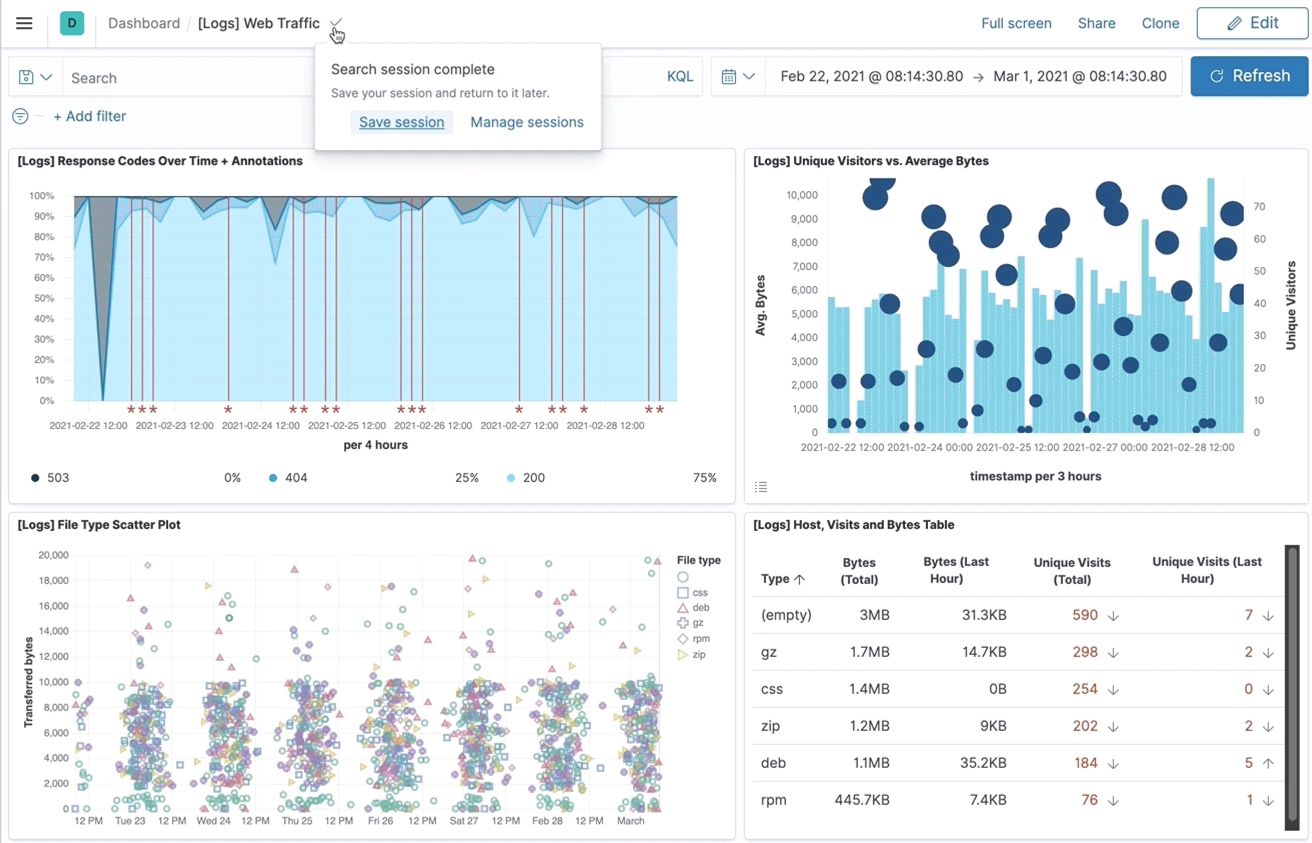Click the green D space avatar
The width and height of the screenshot is (1312, 843).
click(x=72, y=23)
